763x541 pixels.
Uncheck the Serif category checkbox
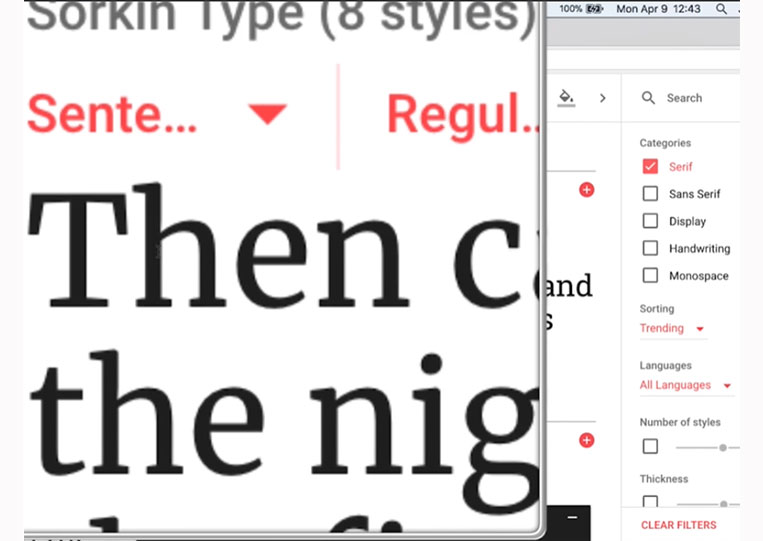pos(650,166)
